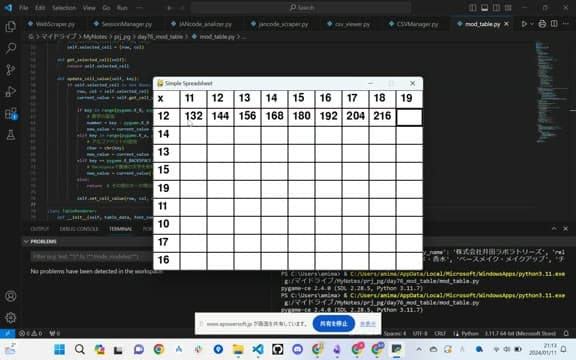Open the View menu
576x360 pixels.
coord(89,8)
